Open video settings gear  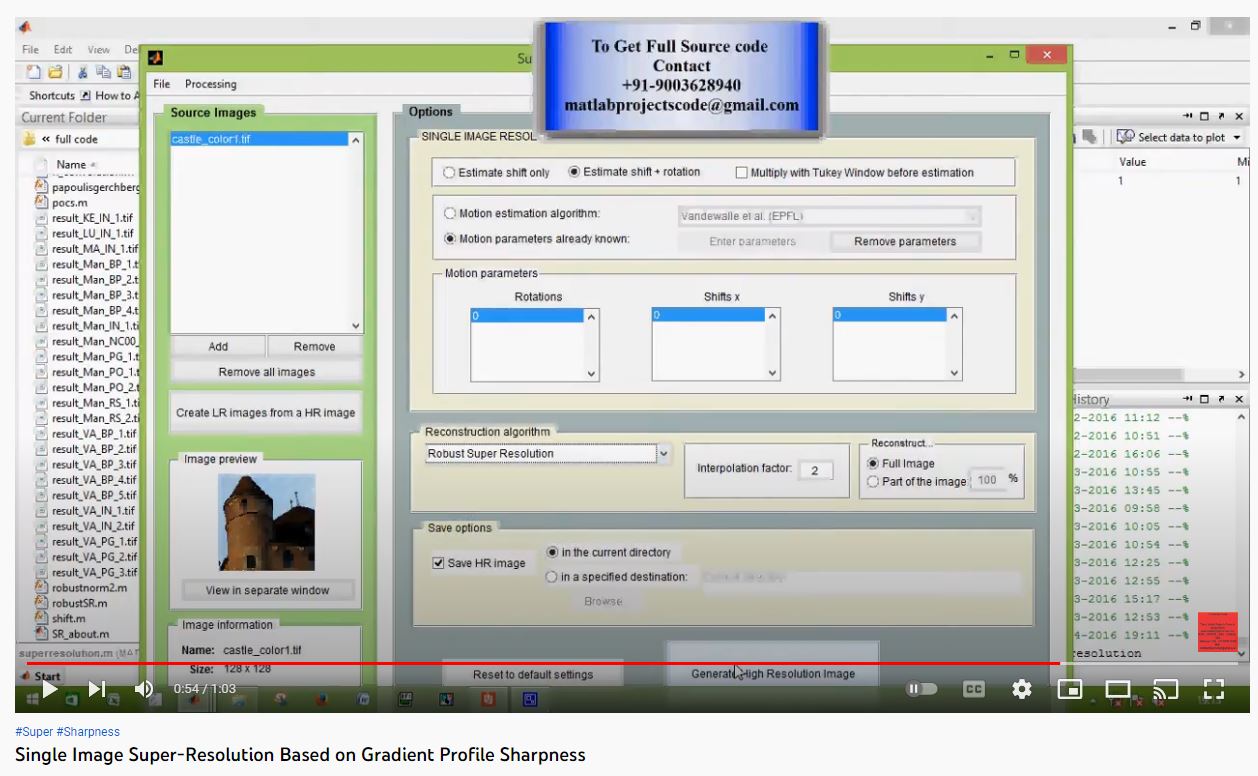[x=1021, y=689]
